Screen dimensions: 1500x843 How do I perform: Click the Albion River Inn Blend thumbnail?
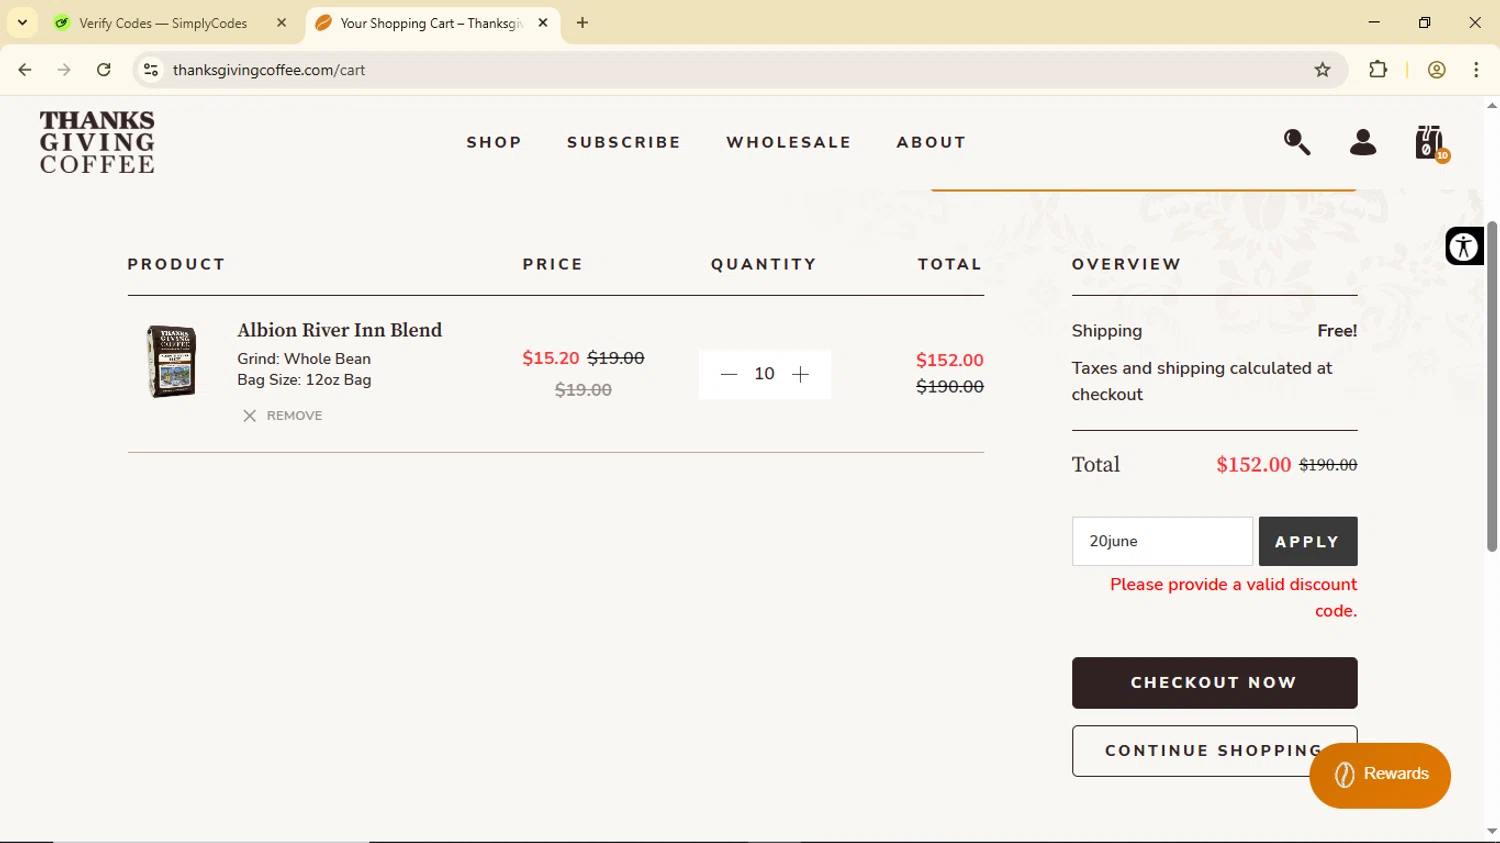172,361
